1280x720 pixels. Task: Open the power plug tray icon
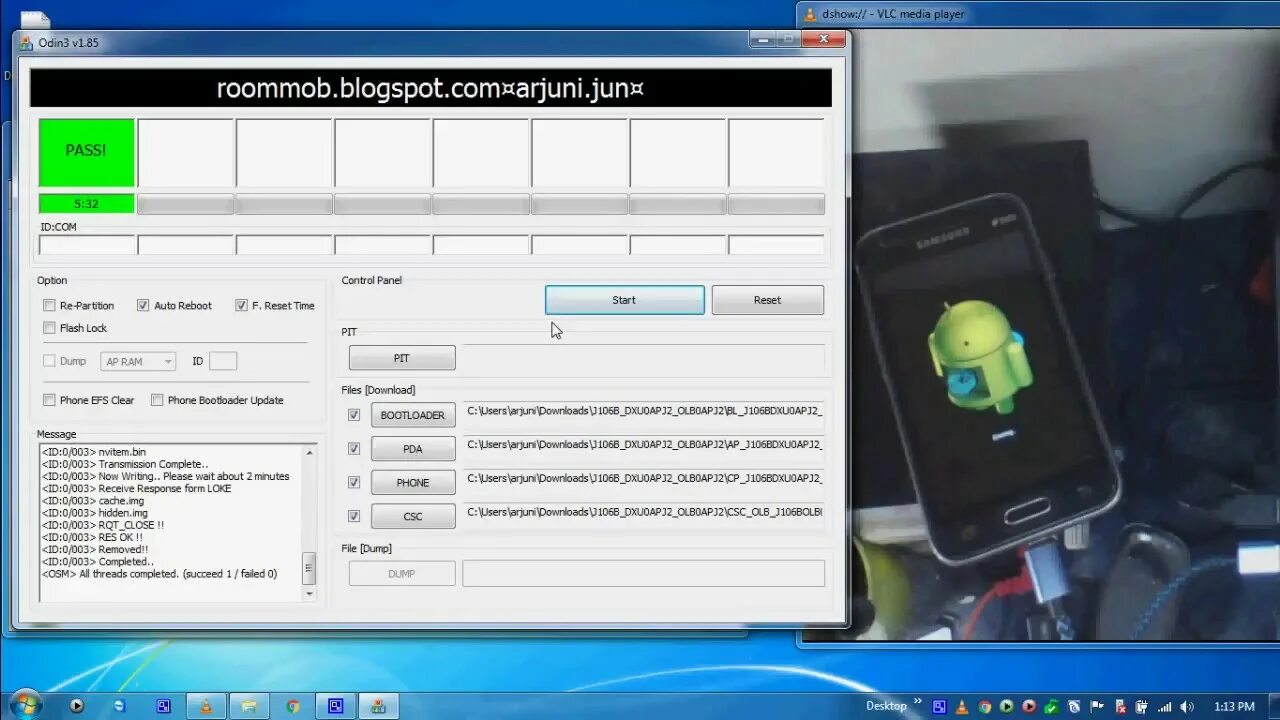[1142, 706]
